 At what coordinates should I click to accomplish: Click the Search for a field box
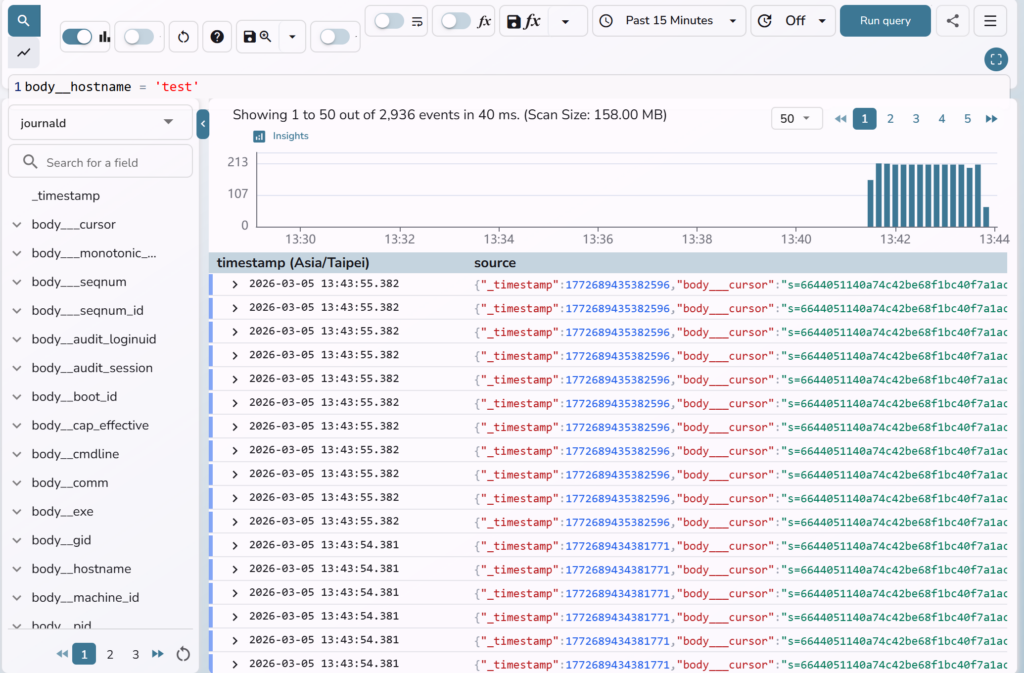[x=100, y=162]
